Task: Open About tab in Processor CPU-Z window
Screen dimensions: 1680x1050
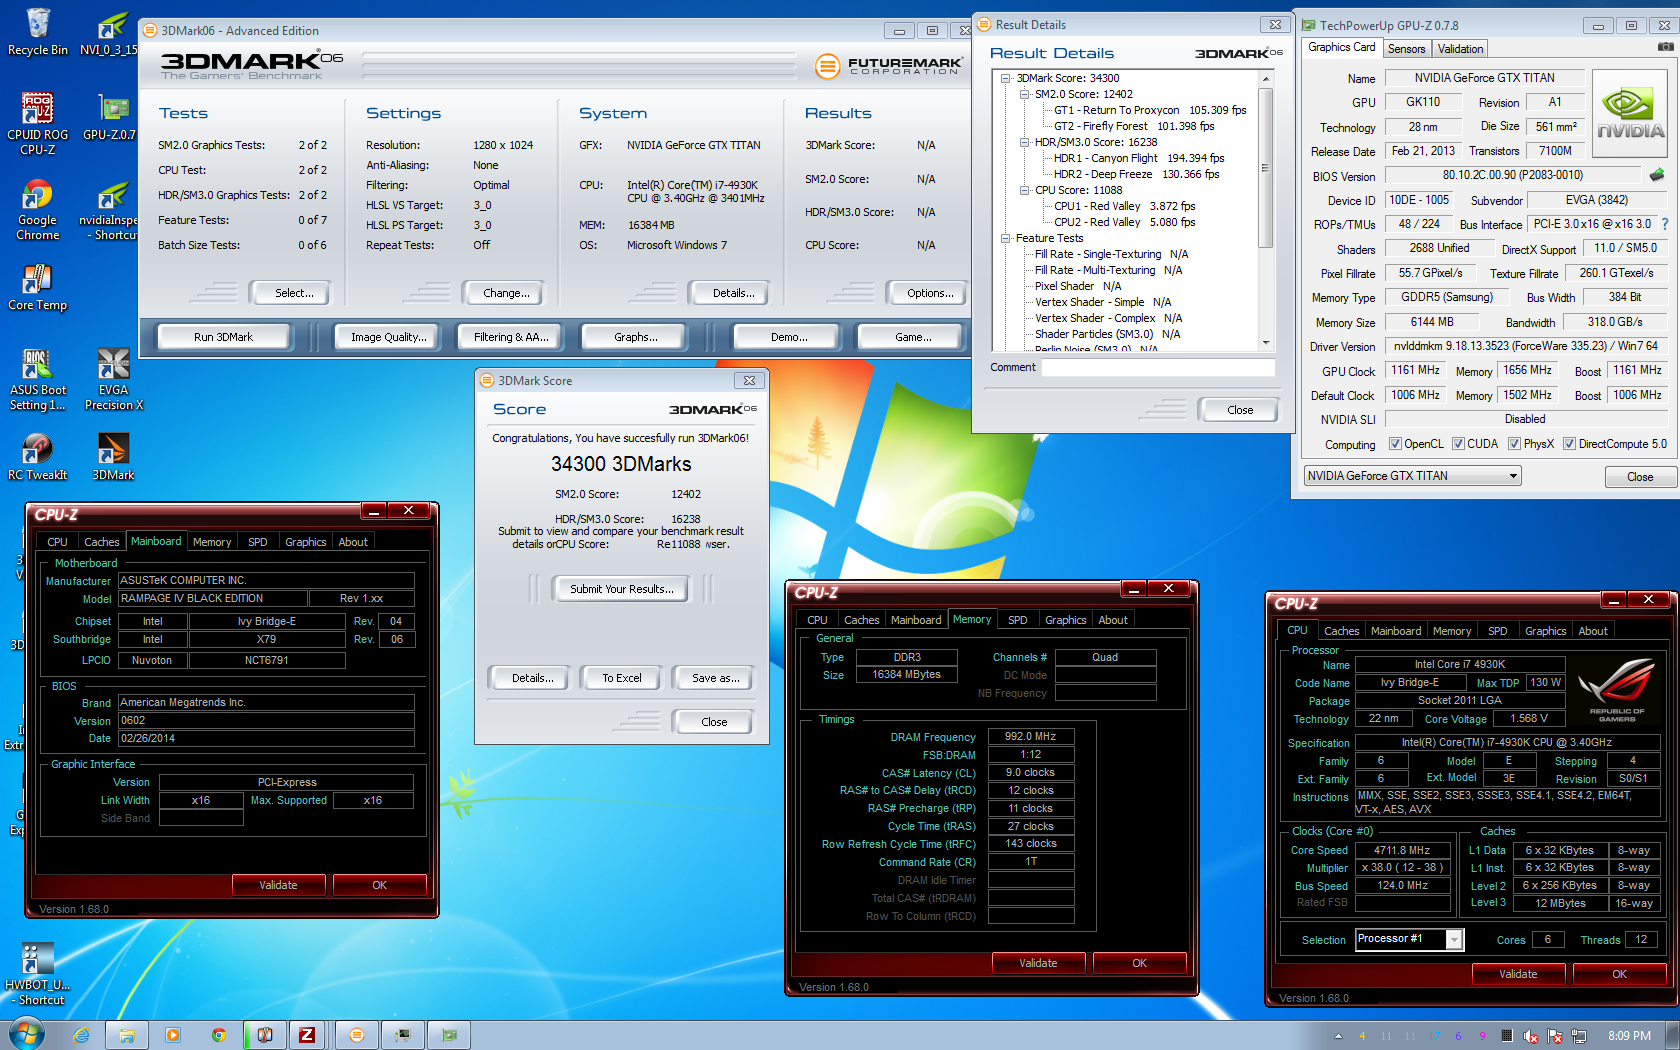Action: pyautogui.click(x=1593, y=631)
